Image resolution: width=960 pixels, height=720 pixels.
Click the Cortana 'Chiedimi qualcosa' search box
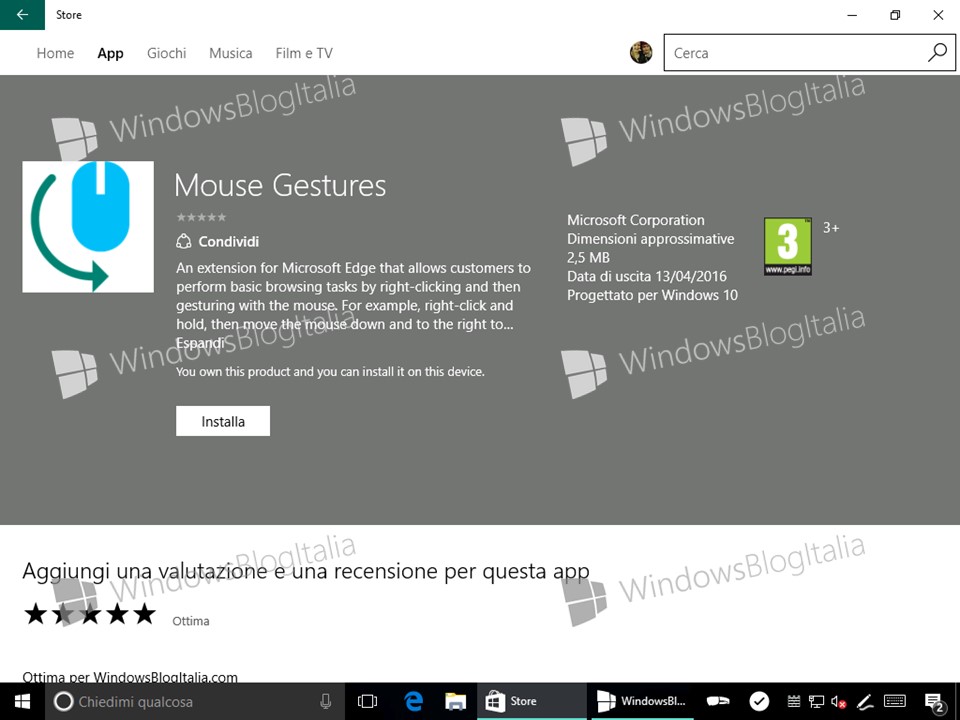(x=195, y=702)
